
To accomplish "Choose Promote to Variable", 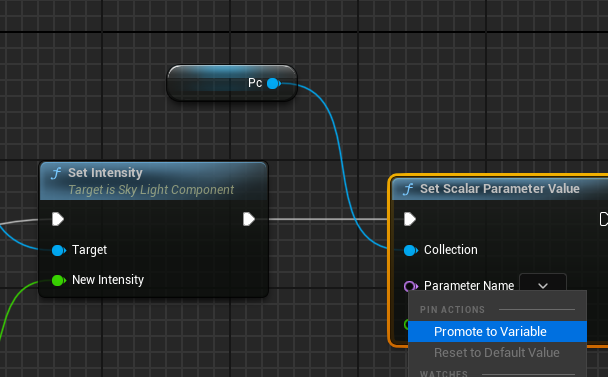I will pos(497,332).
